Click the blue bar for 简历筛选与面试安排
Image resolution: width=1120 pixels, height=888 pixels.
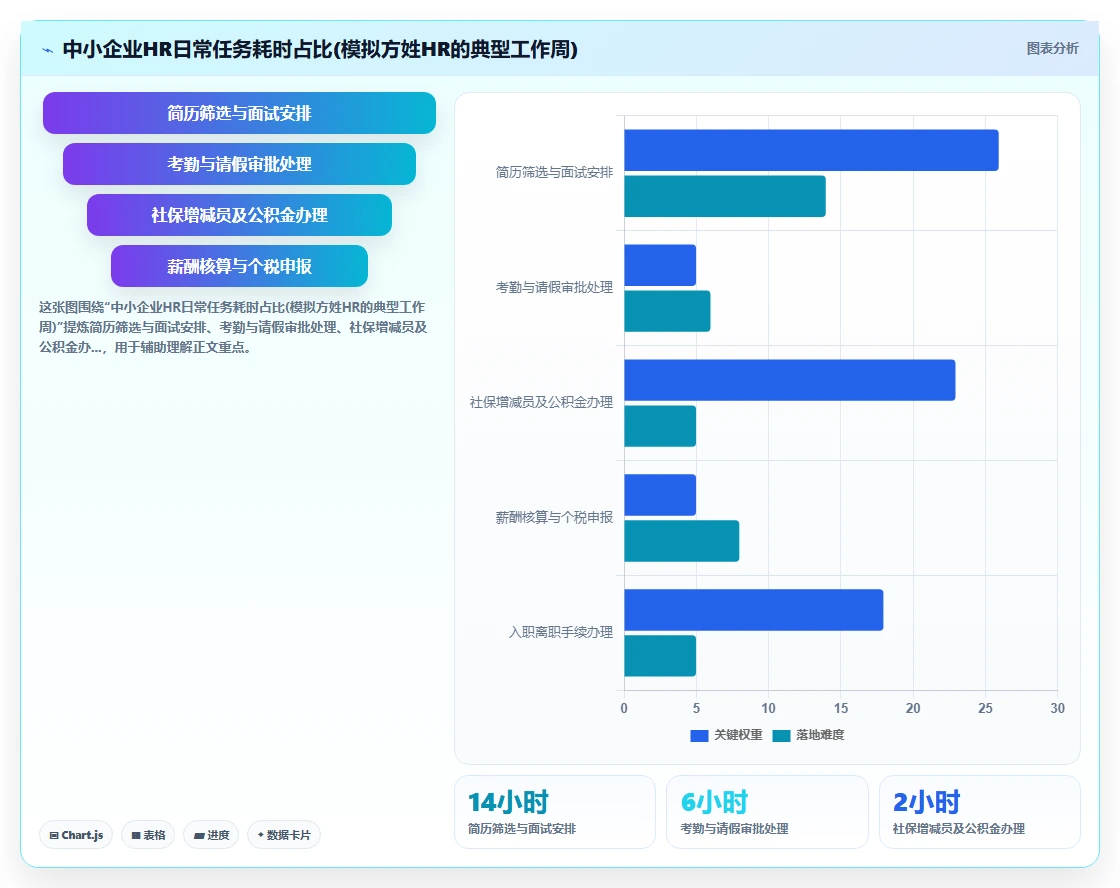pyautogui.click(x=811, y=150)
